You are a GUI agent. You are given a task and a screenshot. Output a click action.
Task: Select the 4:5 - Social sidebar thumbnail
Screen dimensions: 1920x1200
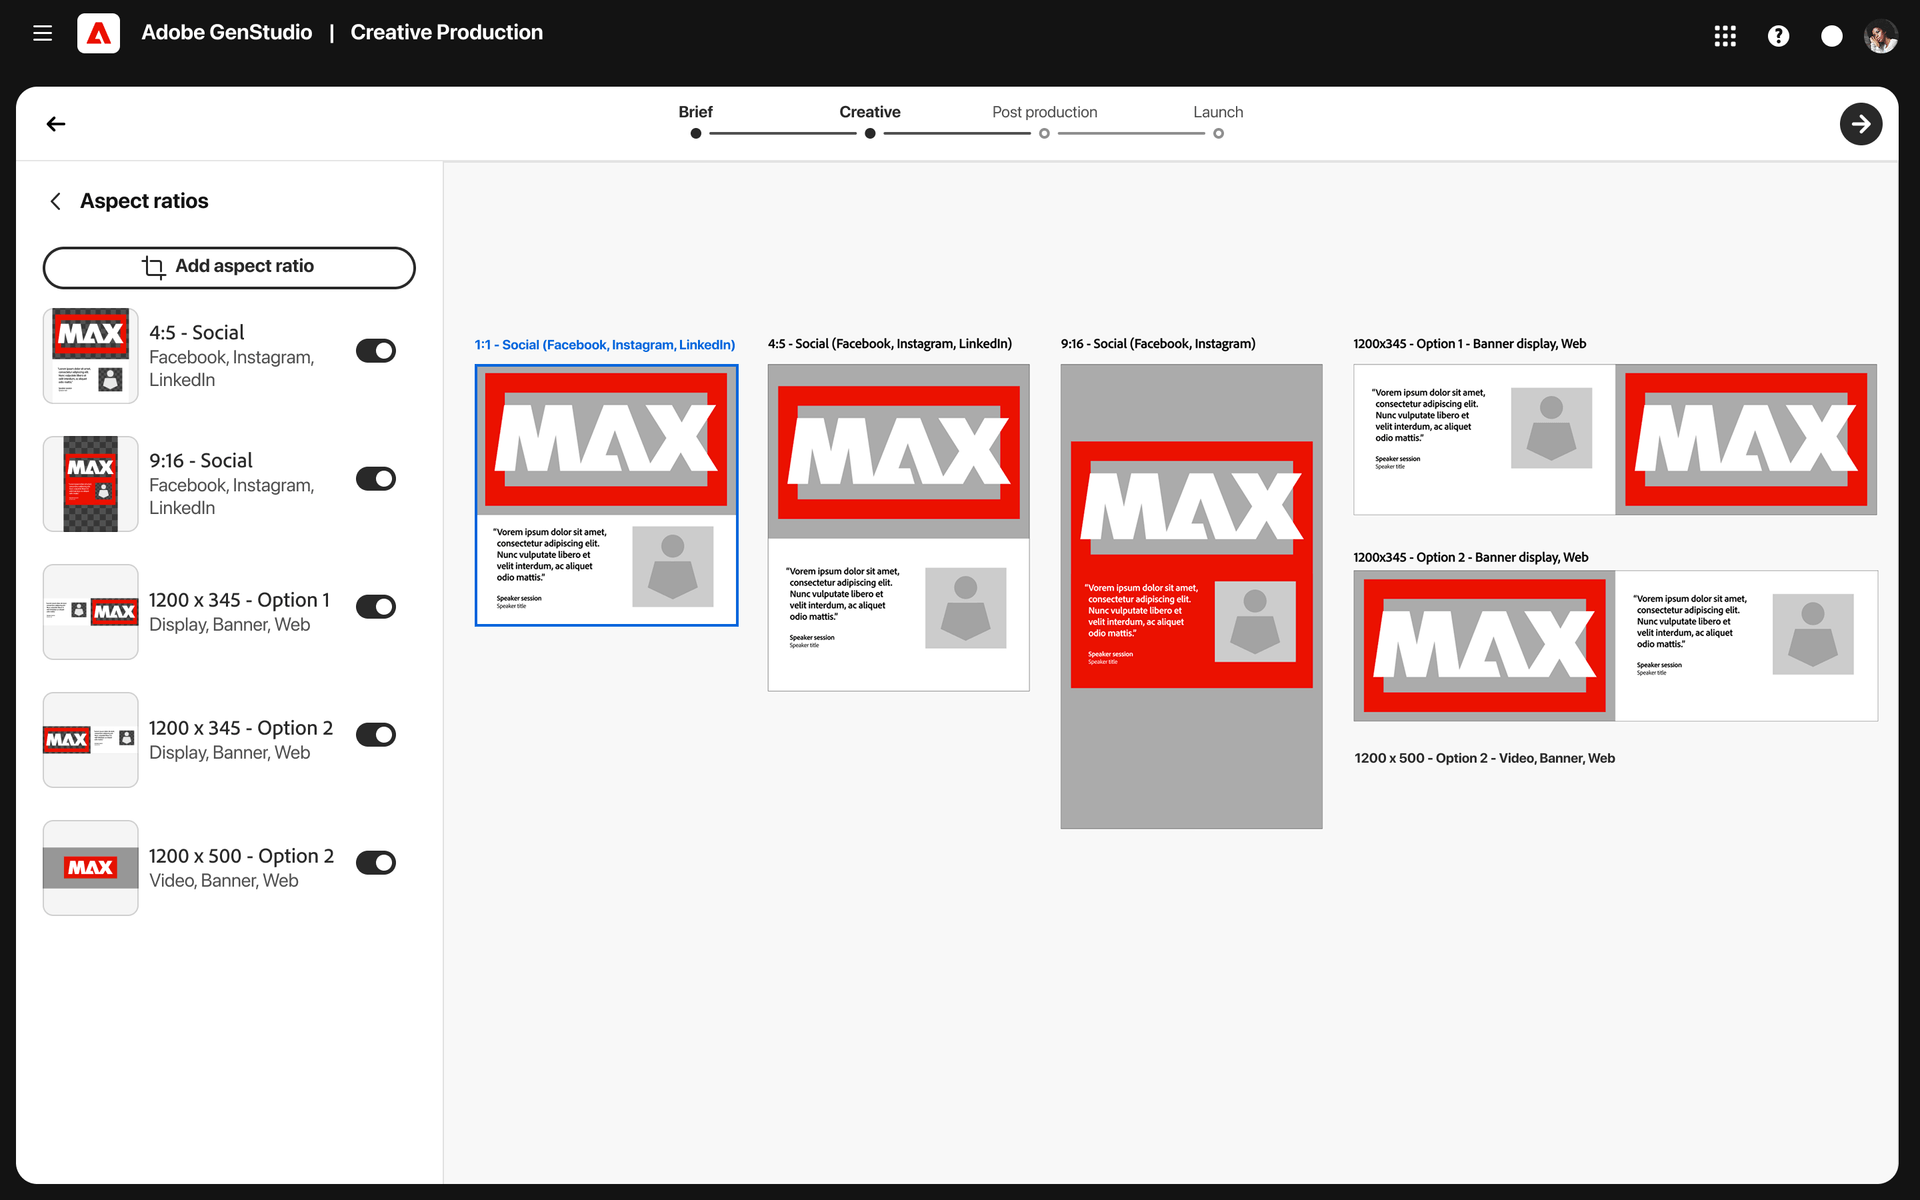click(x=90, y=356)
